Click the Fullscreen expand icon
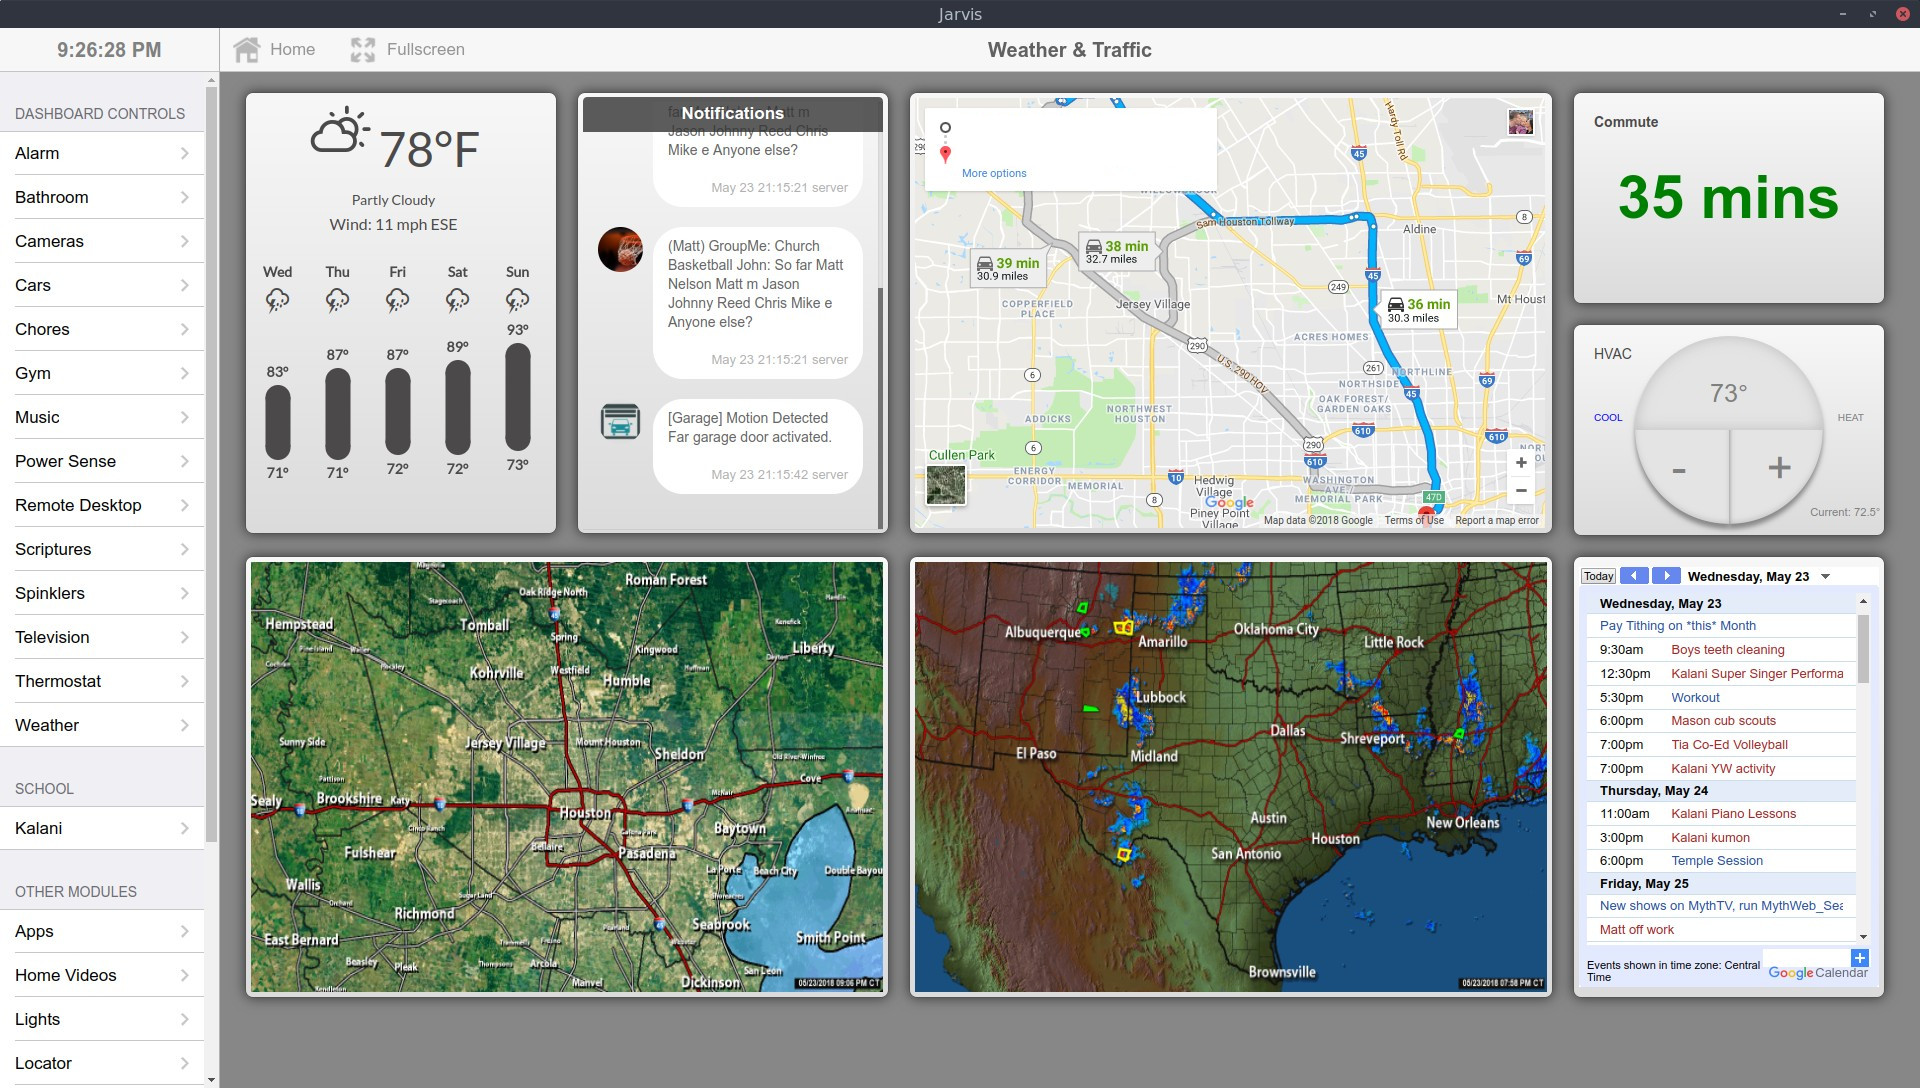This screenshot has height=1088, width=1920. [x=363, y=50]
